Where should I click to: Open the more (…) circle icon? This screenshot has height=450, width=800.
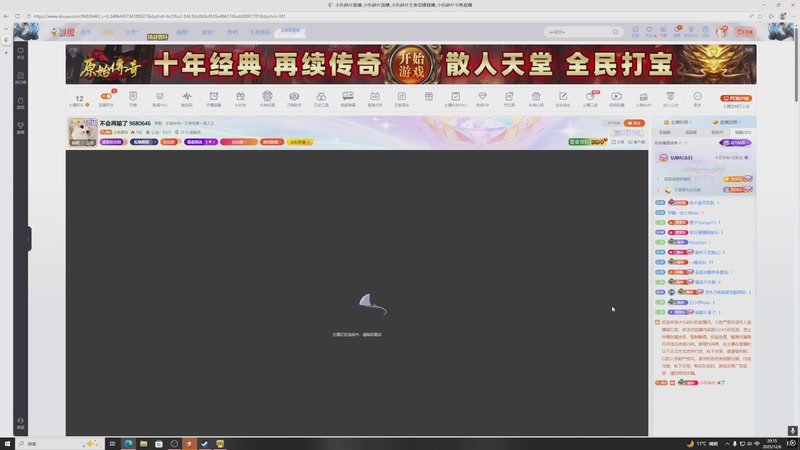697,96
